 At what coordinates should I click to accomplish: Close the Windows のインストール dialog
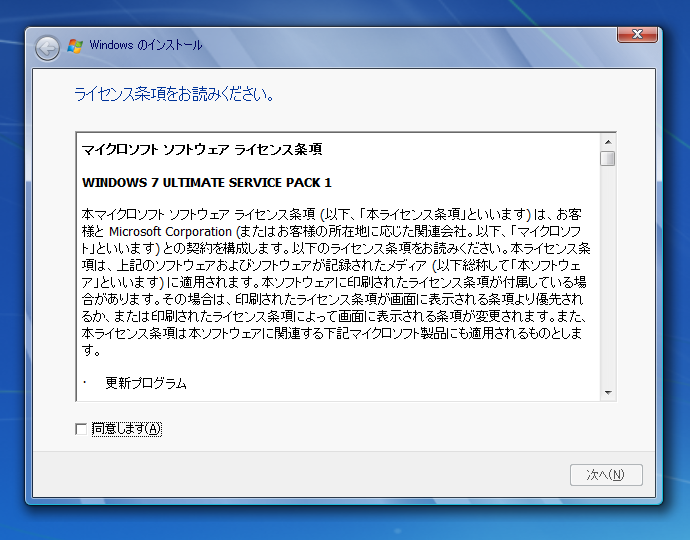click(637, 34)
